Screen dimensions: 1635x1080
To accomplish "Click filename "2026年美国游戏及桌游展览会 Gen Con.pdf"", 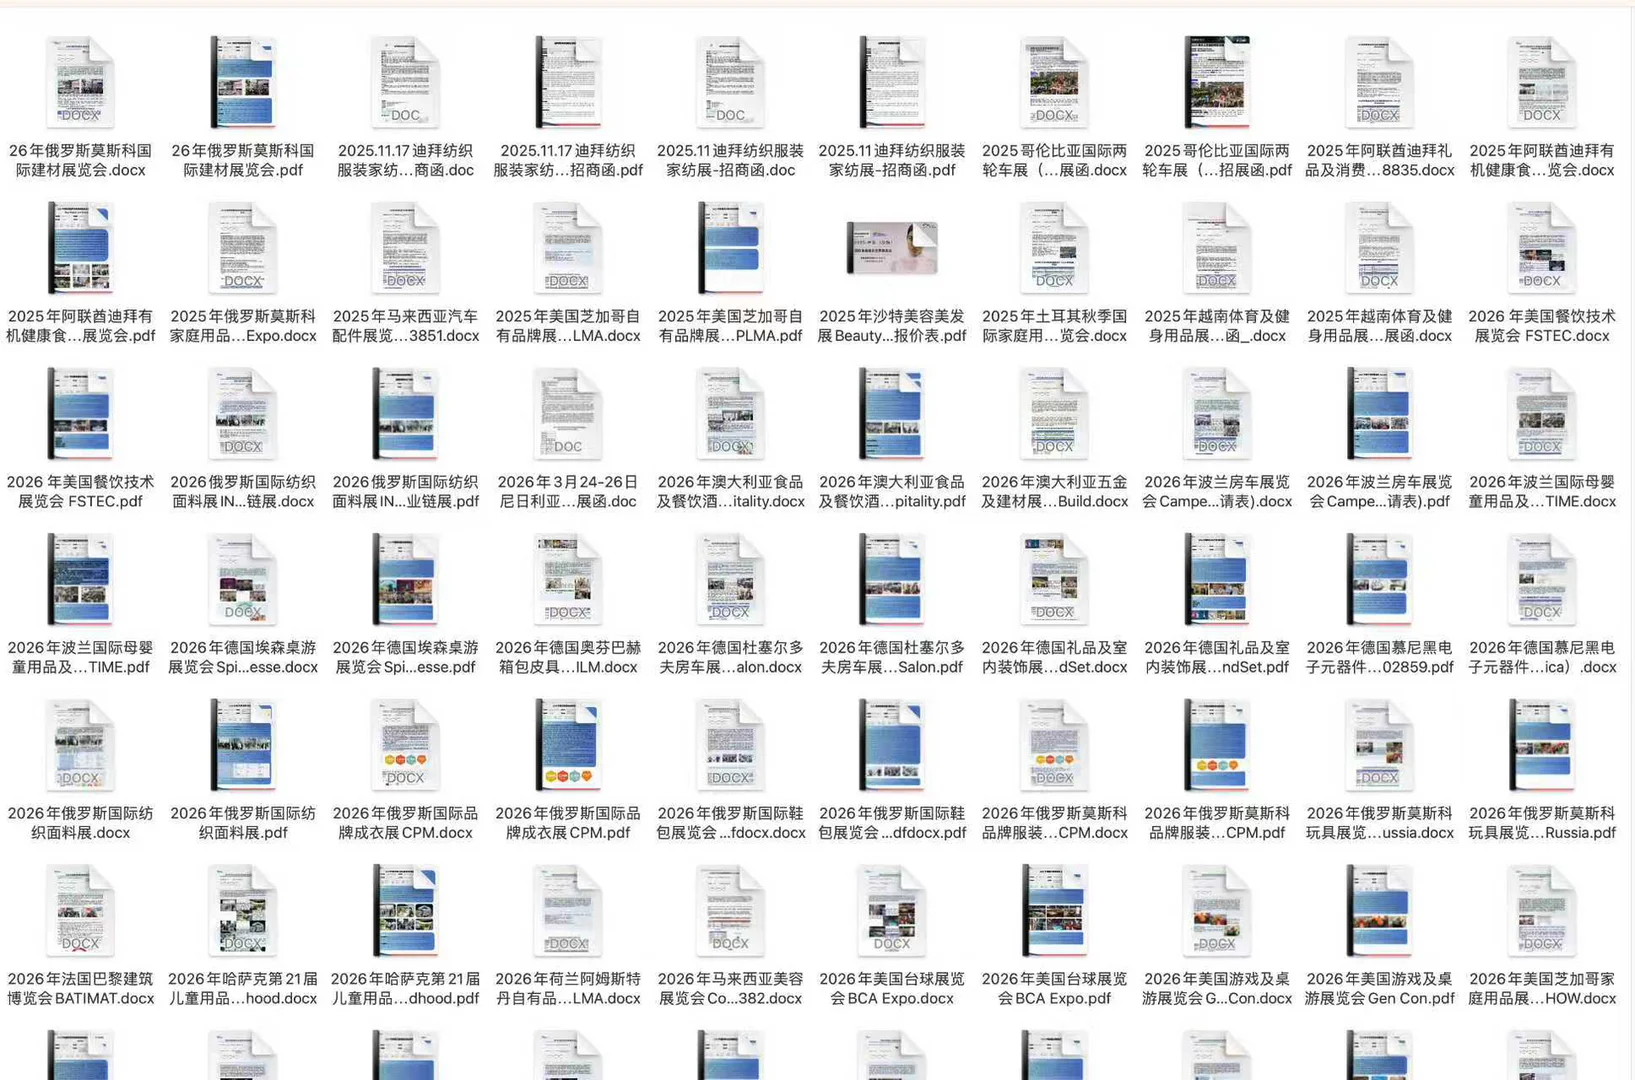I will pos(1379,989).
